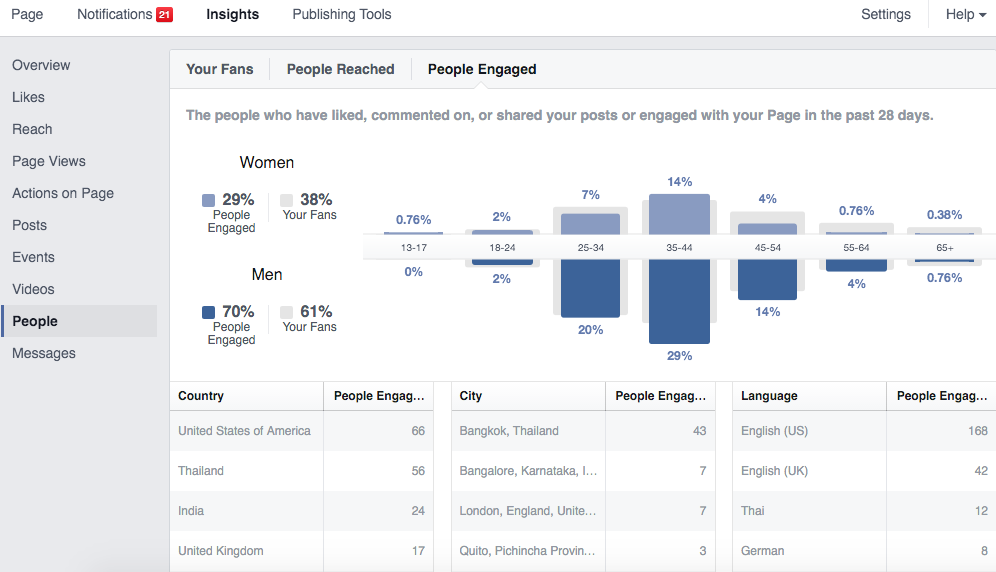Switch to the People Reached tab
This screenshot has height=572, width=996.
[340, 69]
